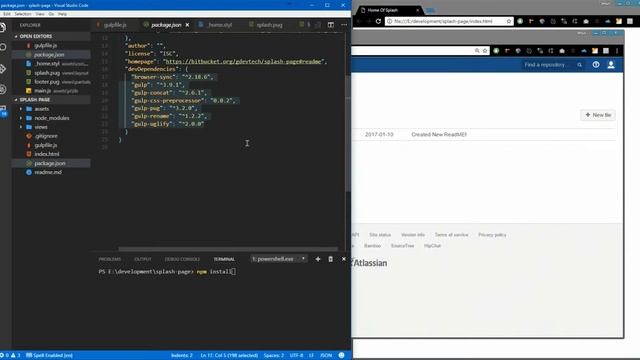The width and height of the screenshot is (640, 360).
Task: Close the Home Of Splash browser tab
Action: click(417, 10)
